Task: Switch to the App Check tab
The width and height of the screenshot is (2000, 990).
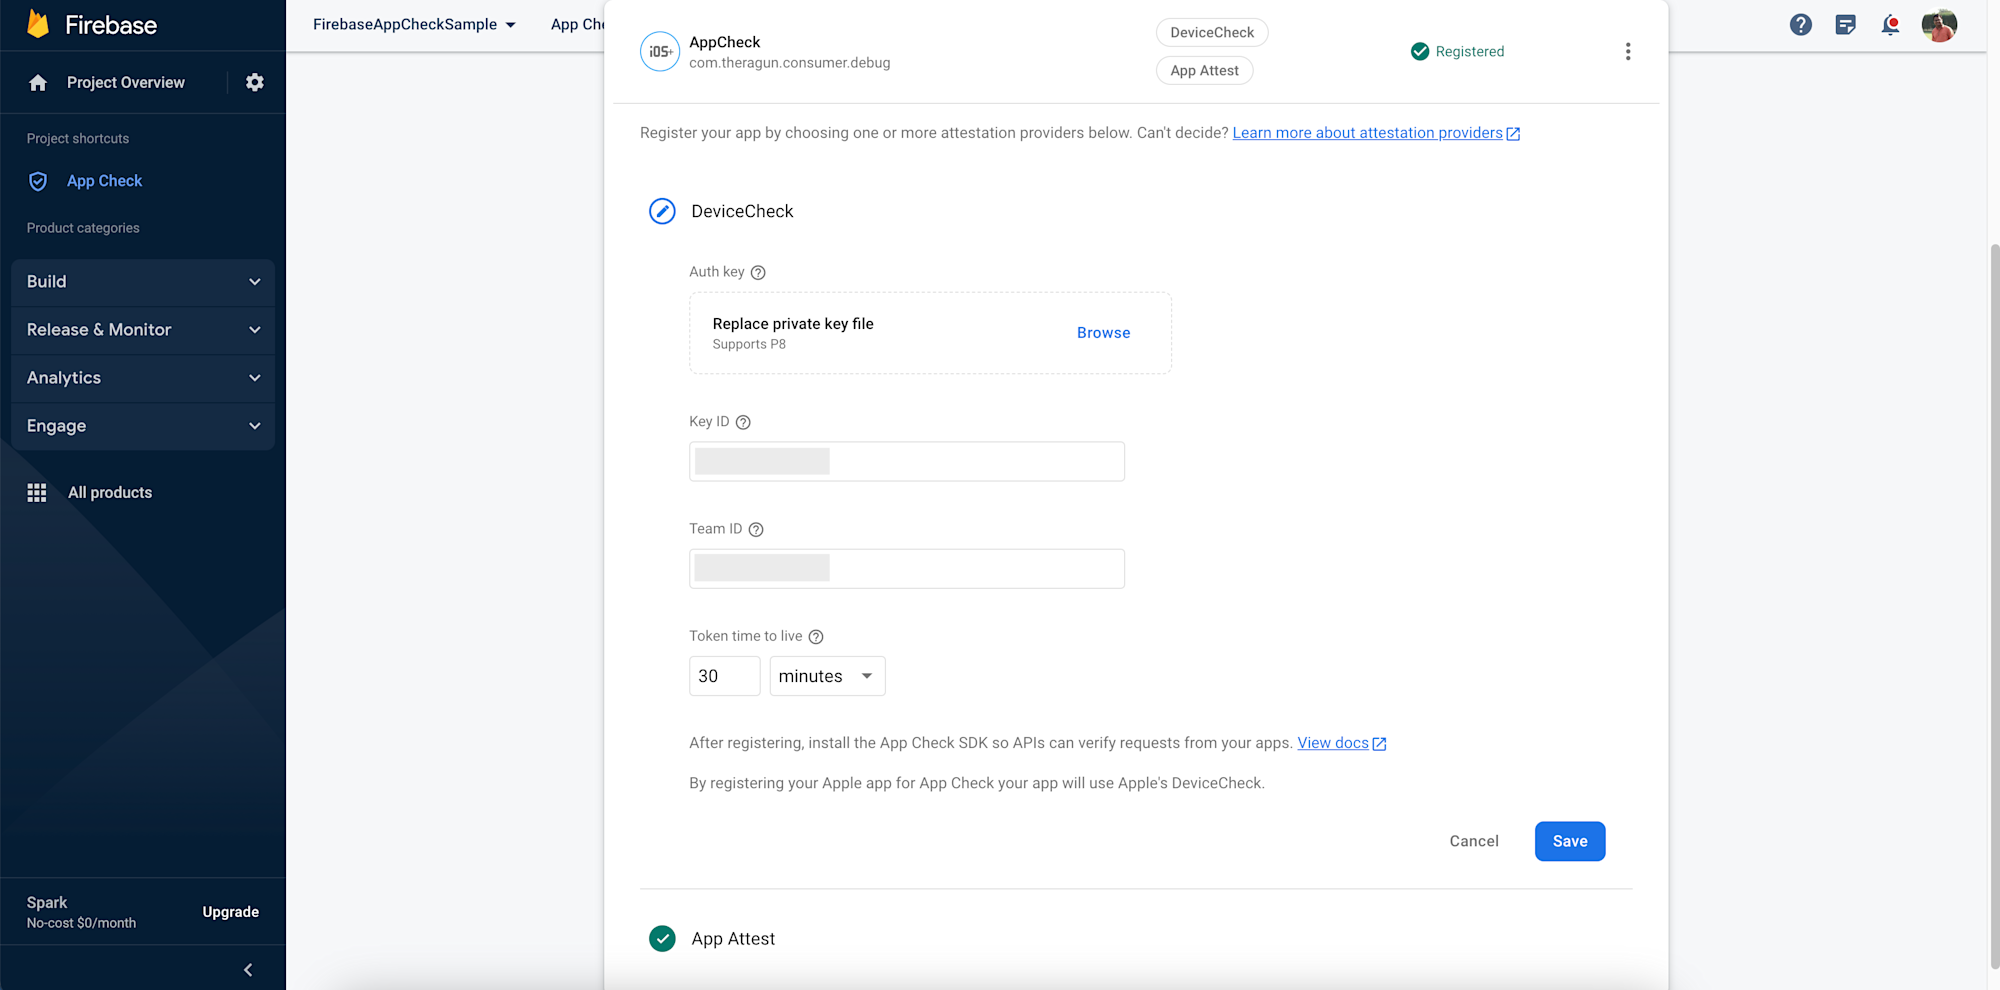Action: click(578, 24)
